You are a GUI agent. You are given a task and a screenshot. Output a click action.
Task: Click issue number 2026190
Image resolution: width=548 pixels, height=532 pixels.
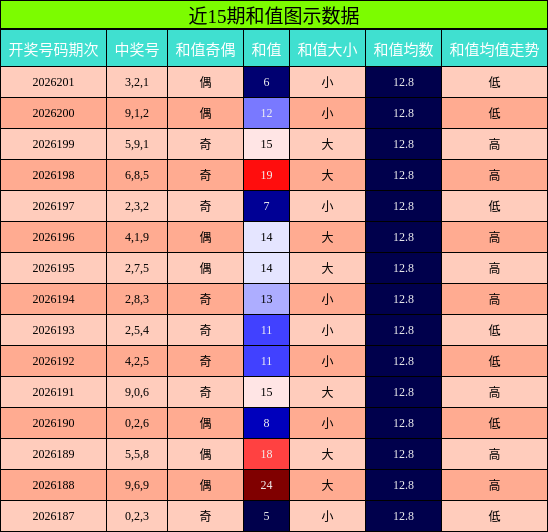click(x=53, y=423)
